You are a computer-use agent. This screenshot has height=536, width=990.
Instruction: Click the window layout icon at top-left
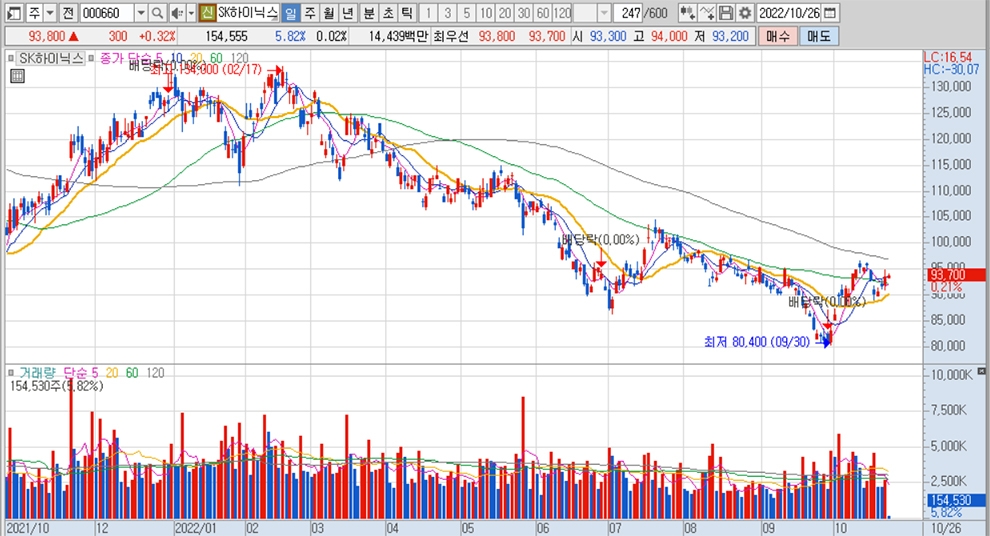coord(10,13)
